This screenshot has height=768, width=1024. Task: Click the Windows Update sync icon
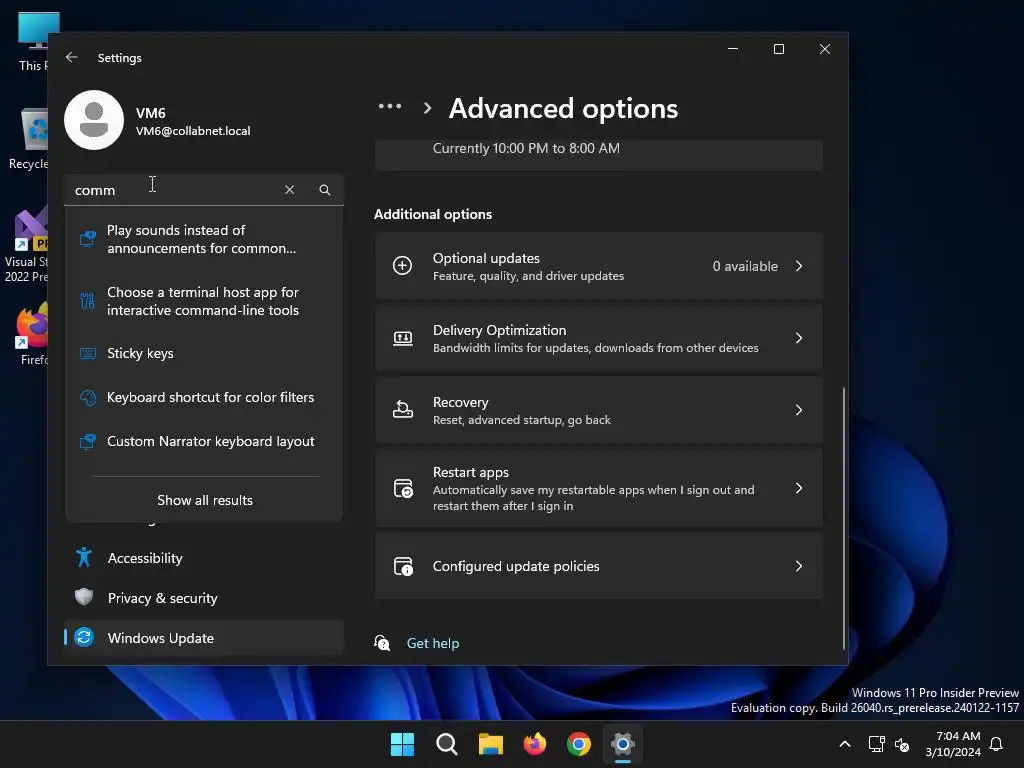(84, 637)
